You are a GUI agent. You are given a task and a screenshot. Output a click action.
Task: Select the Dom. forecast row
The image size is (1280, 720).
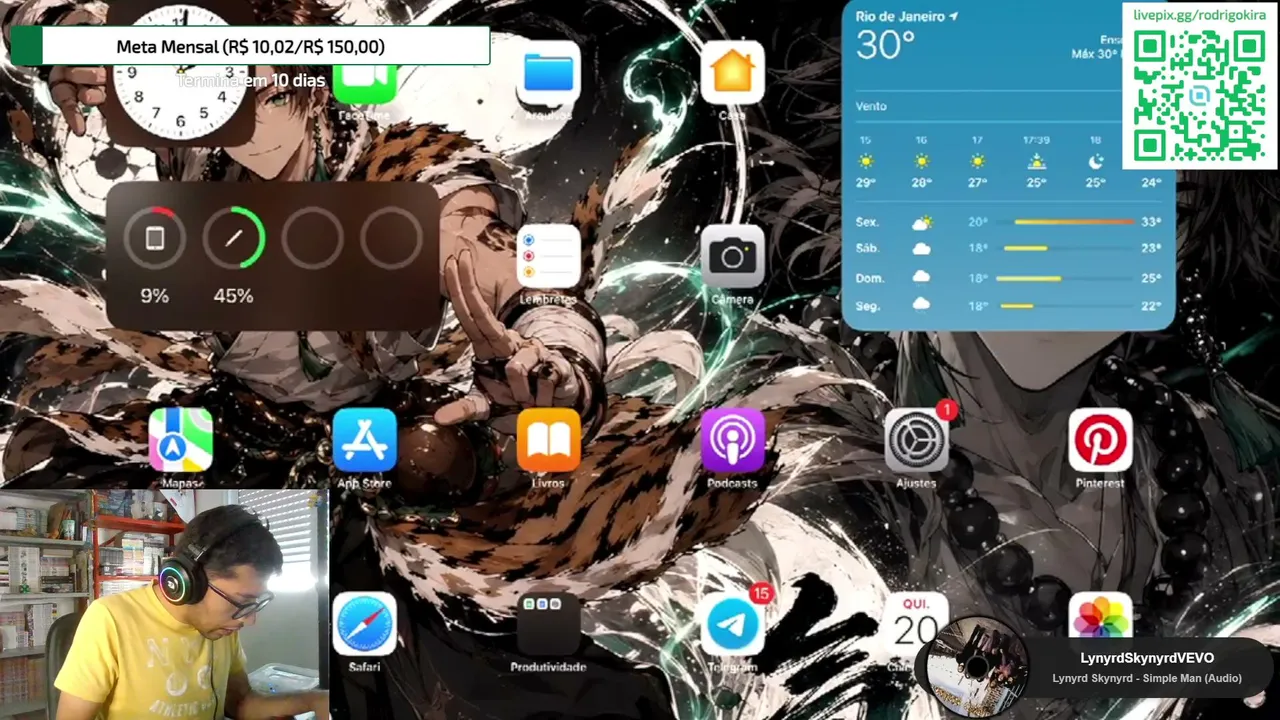(1008, 278)
